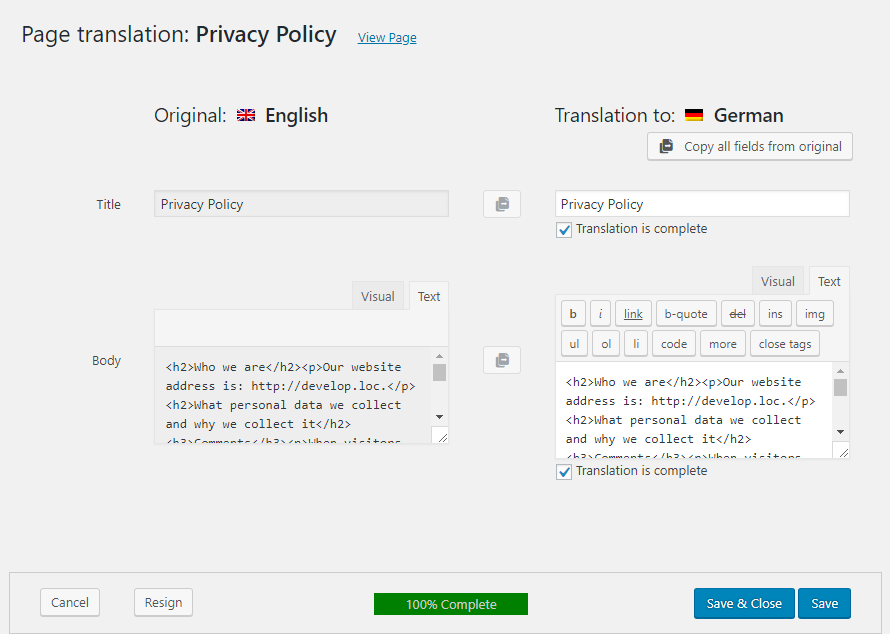Click the ol quicktag button
Viewport: 890px width, 634px height.
606,344
